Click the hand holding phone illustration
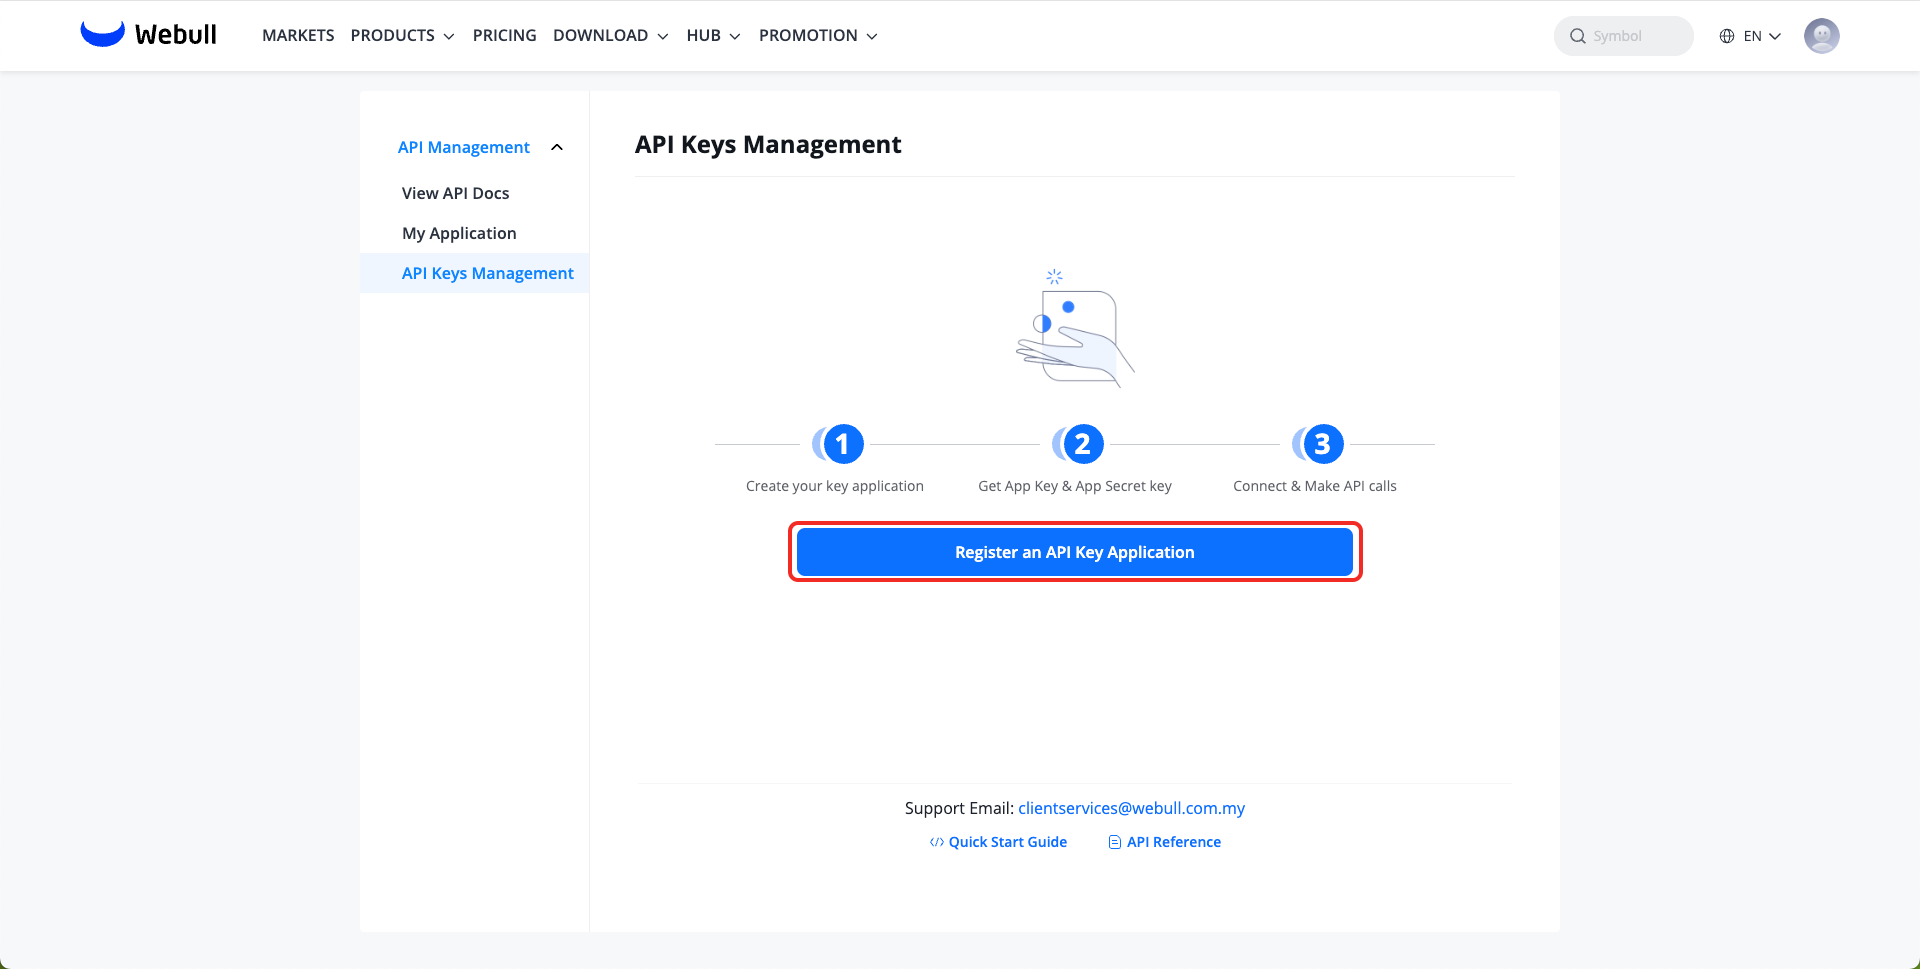Image resolution: width=1920 pixels, height=969 pixels. point(1075,329)
